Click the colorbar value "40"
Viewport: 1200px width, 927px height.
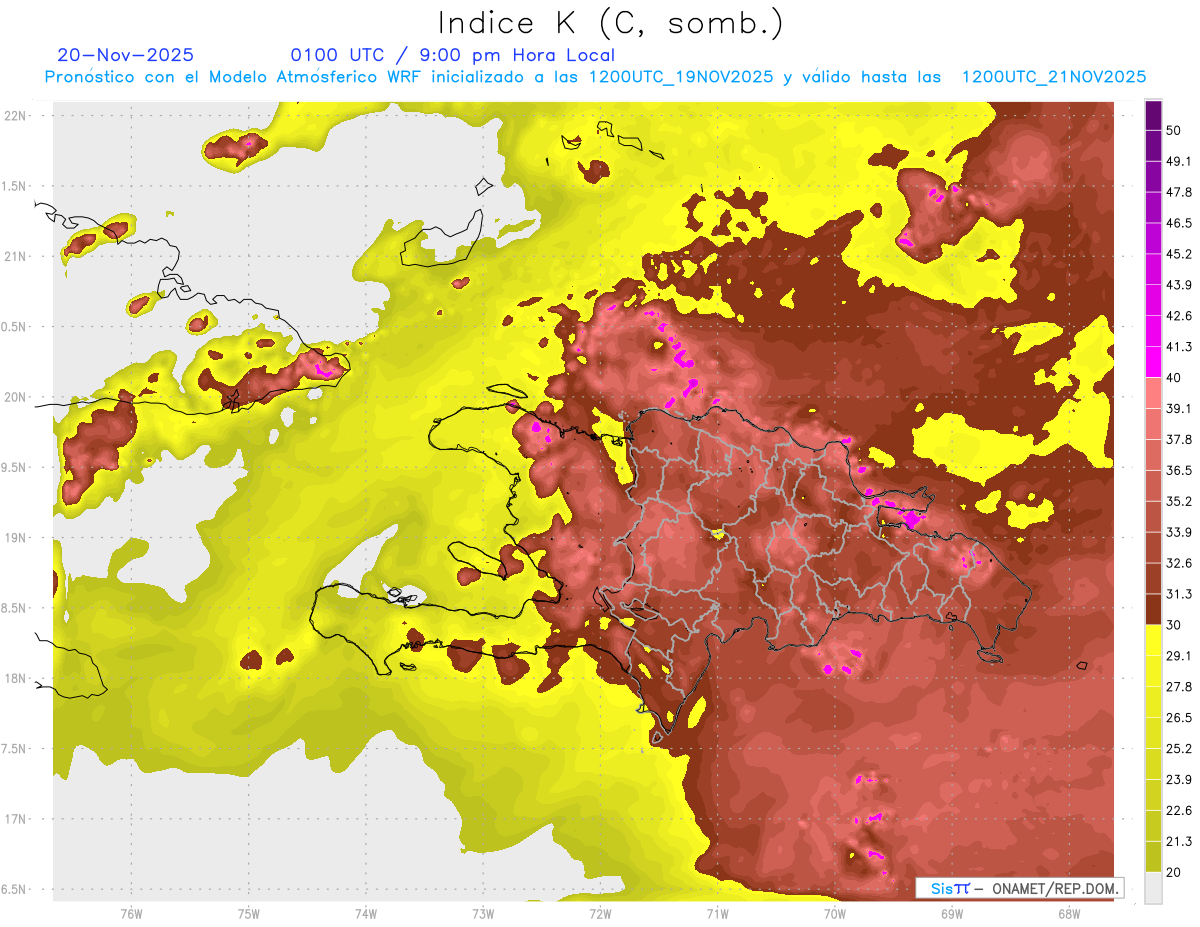point(1175,378)
